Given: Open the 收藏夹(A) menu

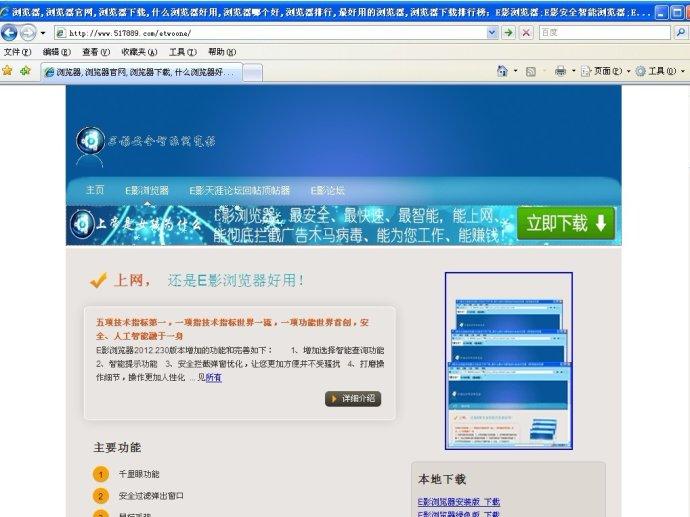Looking at the screenshot, I should tap(139, 52).
